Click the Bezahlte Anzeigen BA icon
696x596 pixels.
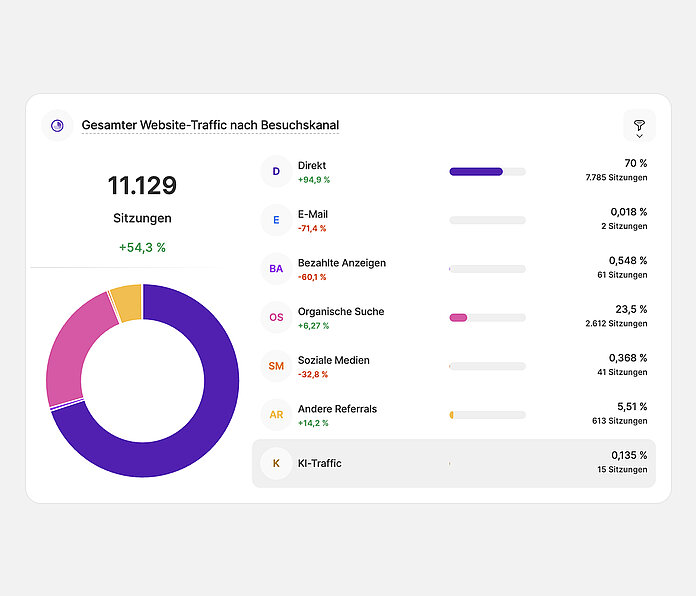coord(276,269)
